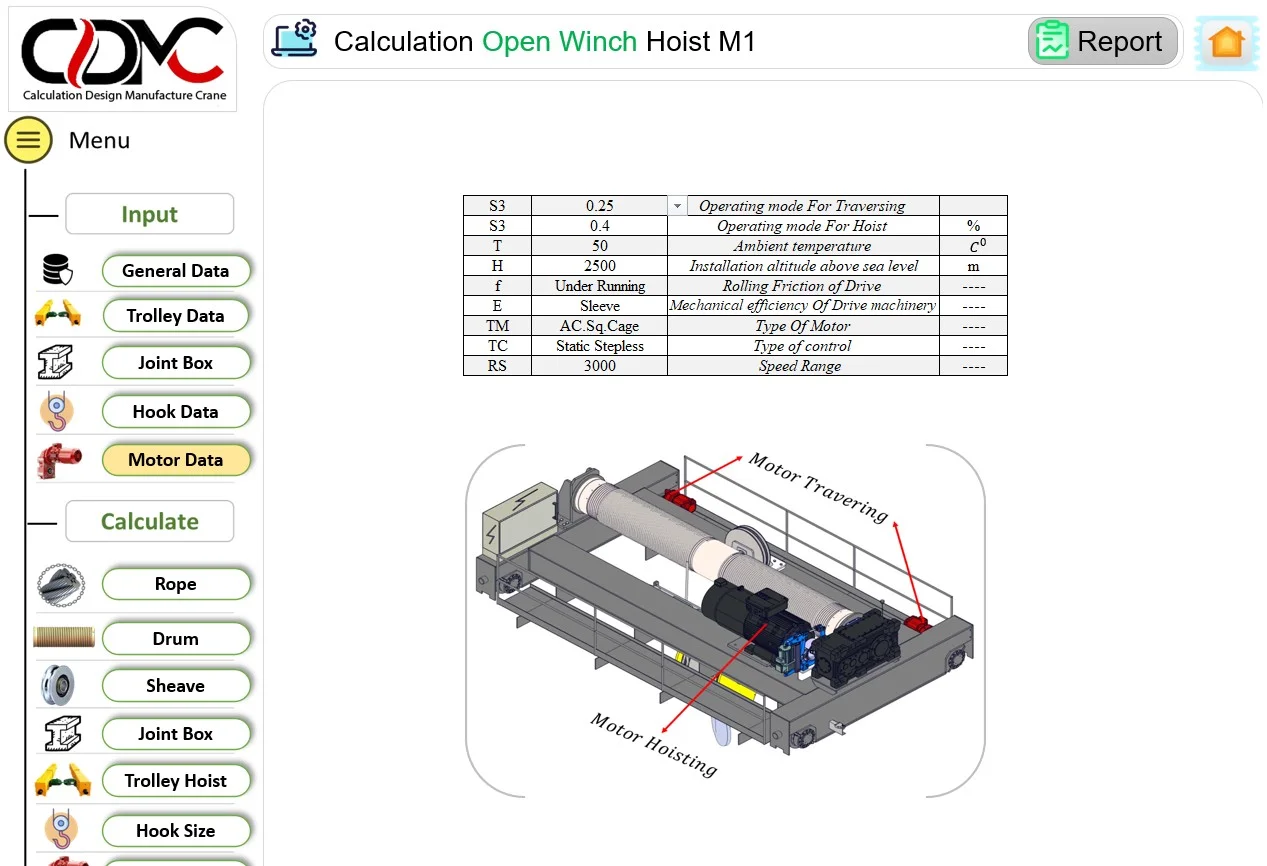
Task: Open the Report button
Action: (x=1103, y=42)
